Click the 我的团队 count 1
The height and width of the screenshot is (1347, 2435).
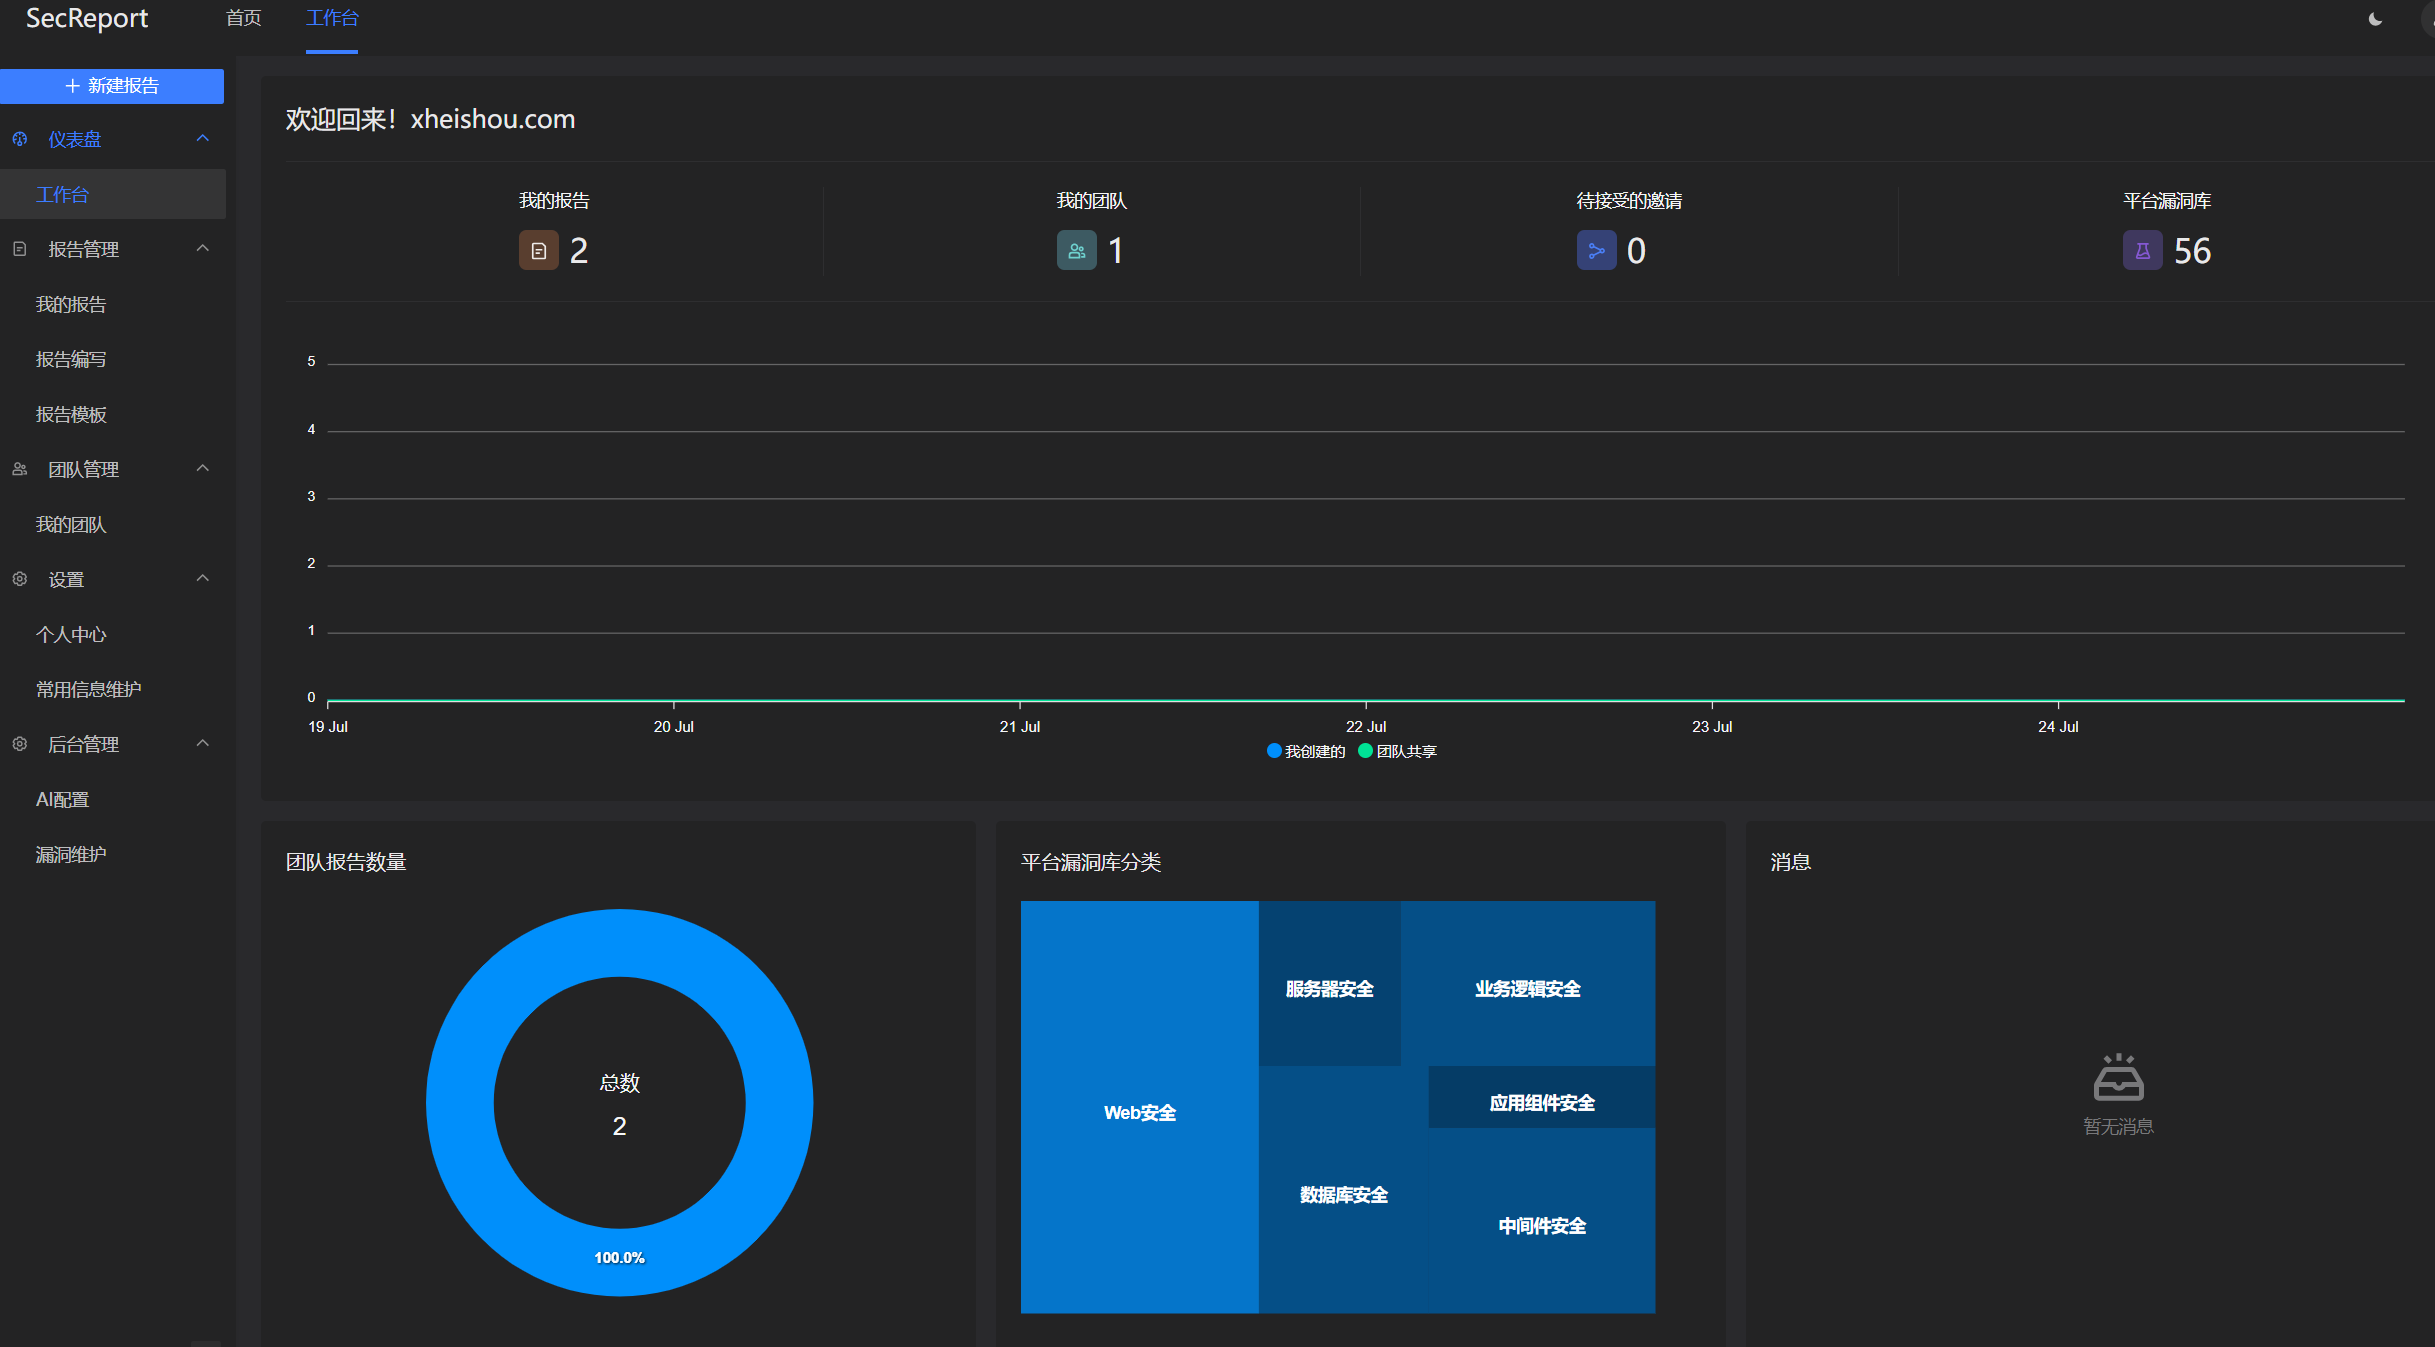[1116, 250]
